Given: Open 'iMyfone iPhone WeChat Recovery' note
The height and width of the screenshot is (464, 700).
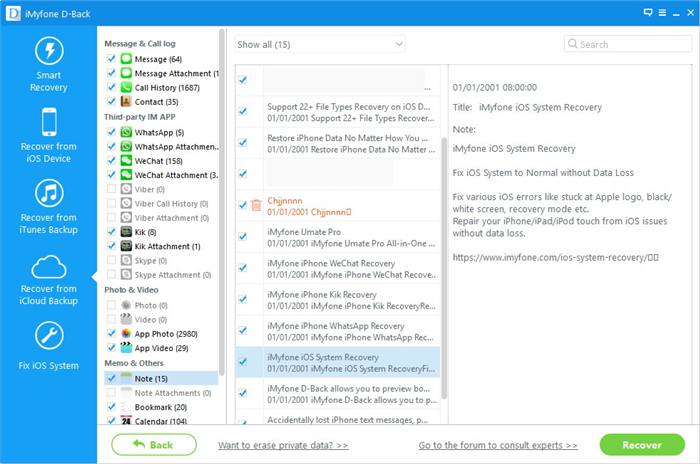Looking at the screenshot, I should click(x=351, y=268).
